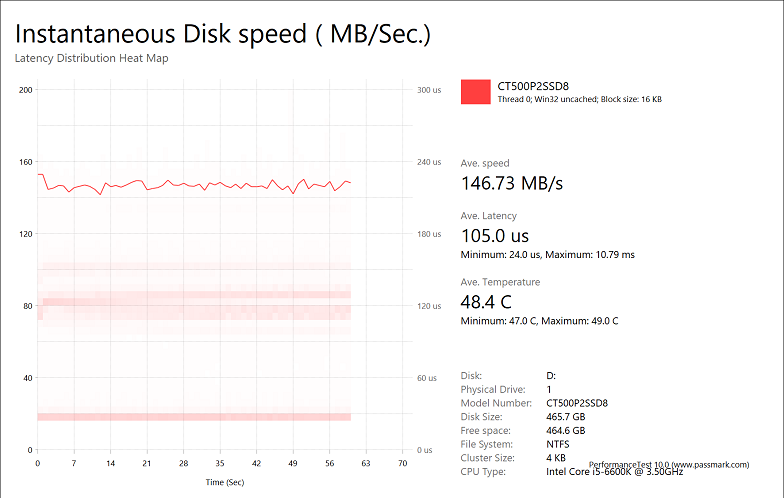Click the 300 us right axis label
Image resolution: width=784 pixels, height=498 pixels.
(x=428, y=90)
